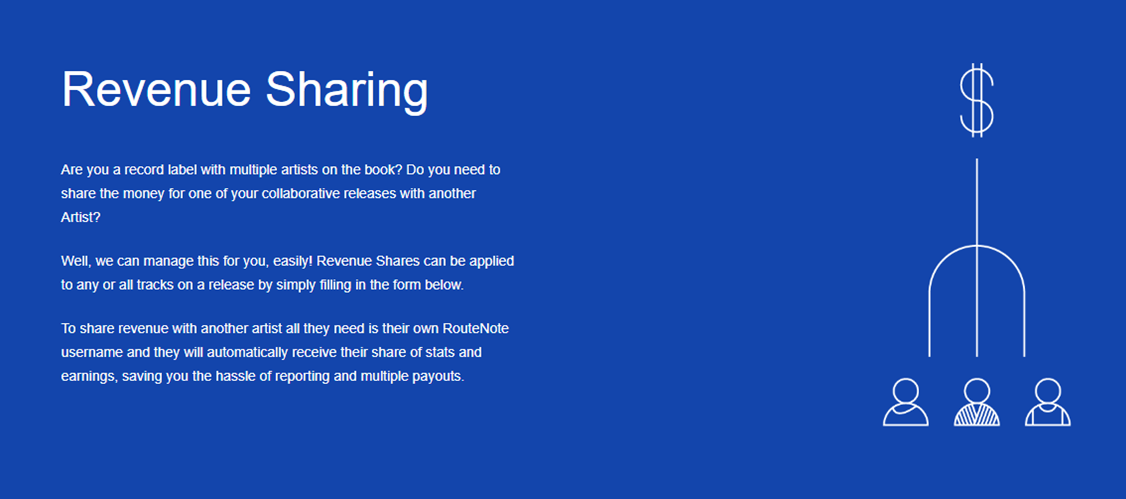Click the "Revenue Sharing" heading
Viewport: 1126px width, 499px height.
(245, 91)
